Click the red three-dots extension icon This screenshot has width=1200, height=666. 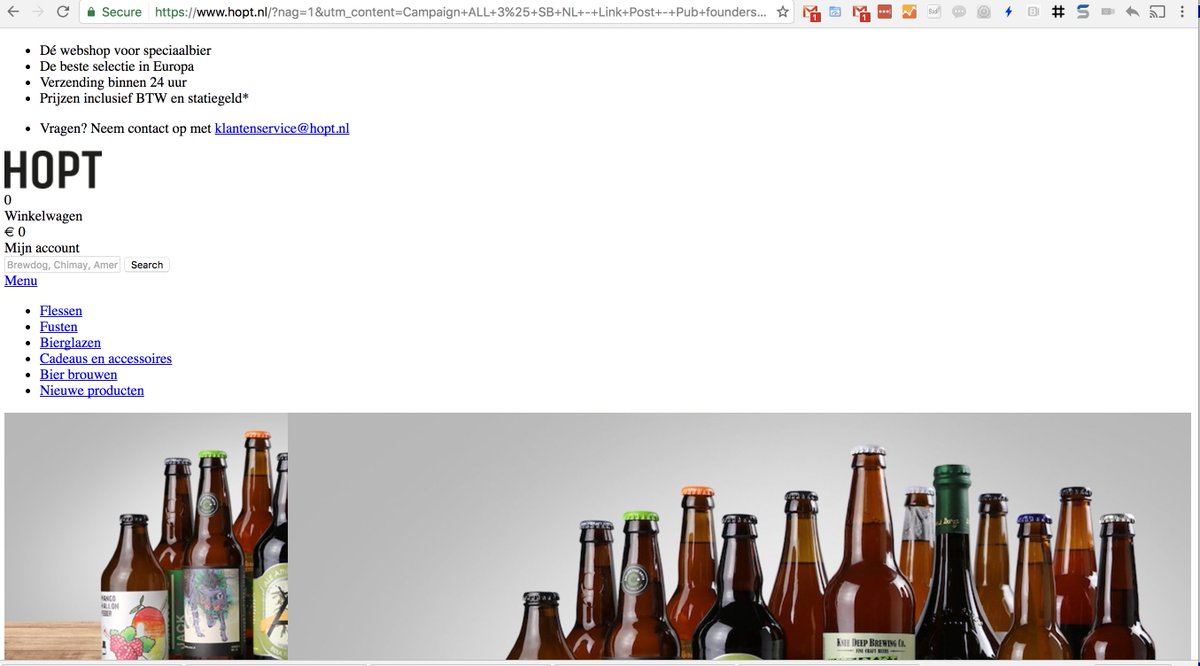click(885, 12)
